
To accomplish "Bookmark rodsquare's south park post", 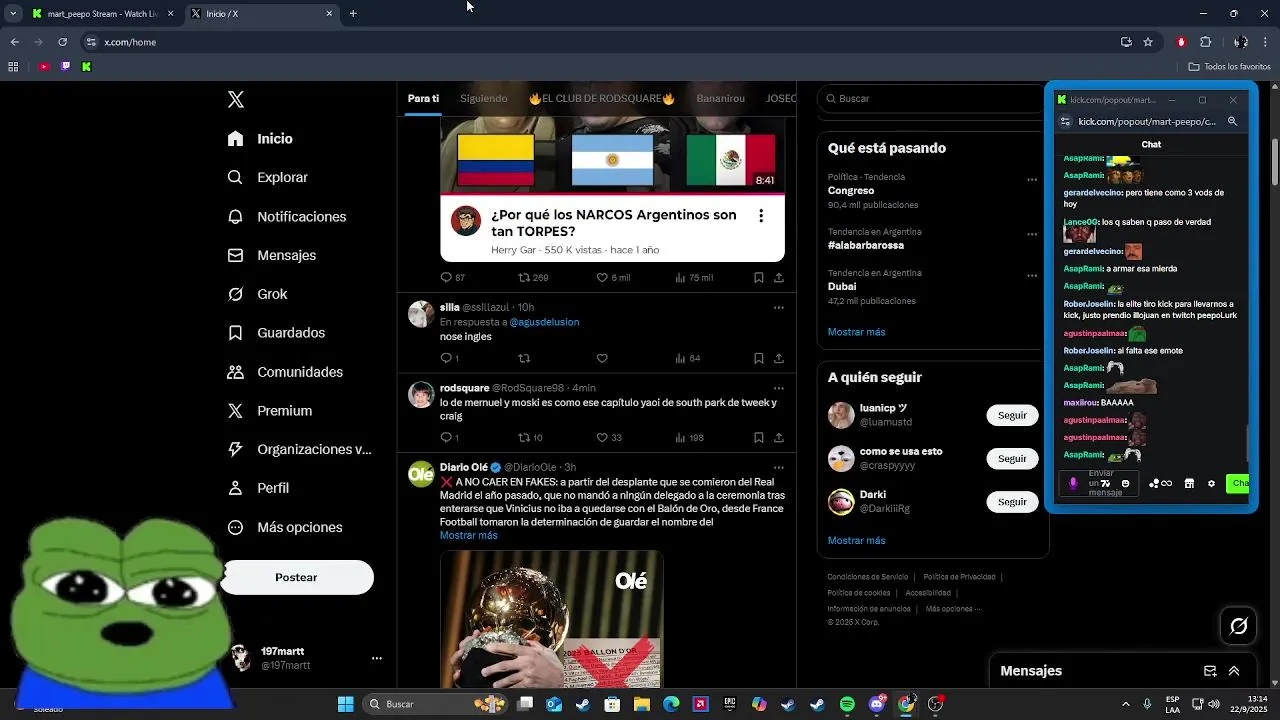I will coord(759,437).
